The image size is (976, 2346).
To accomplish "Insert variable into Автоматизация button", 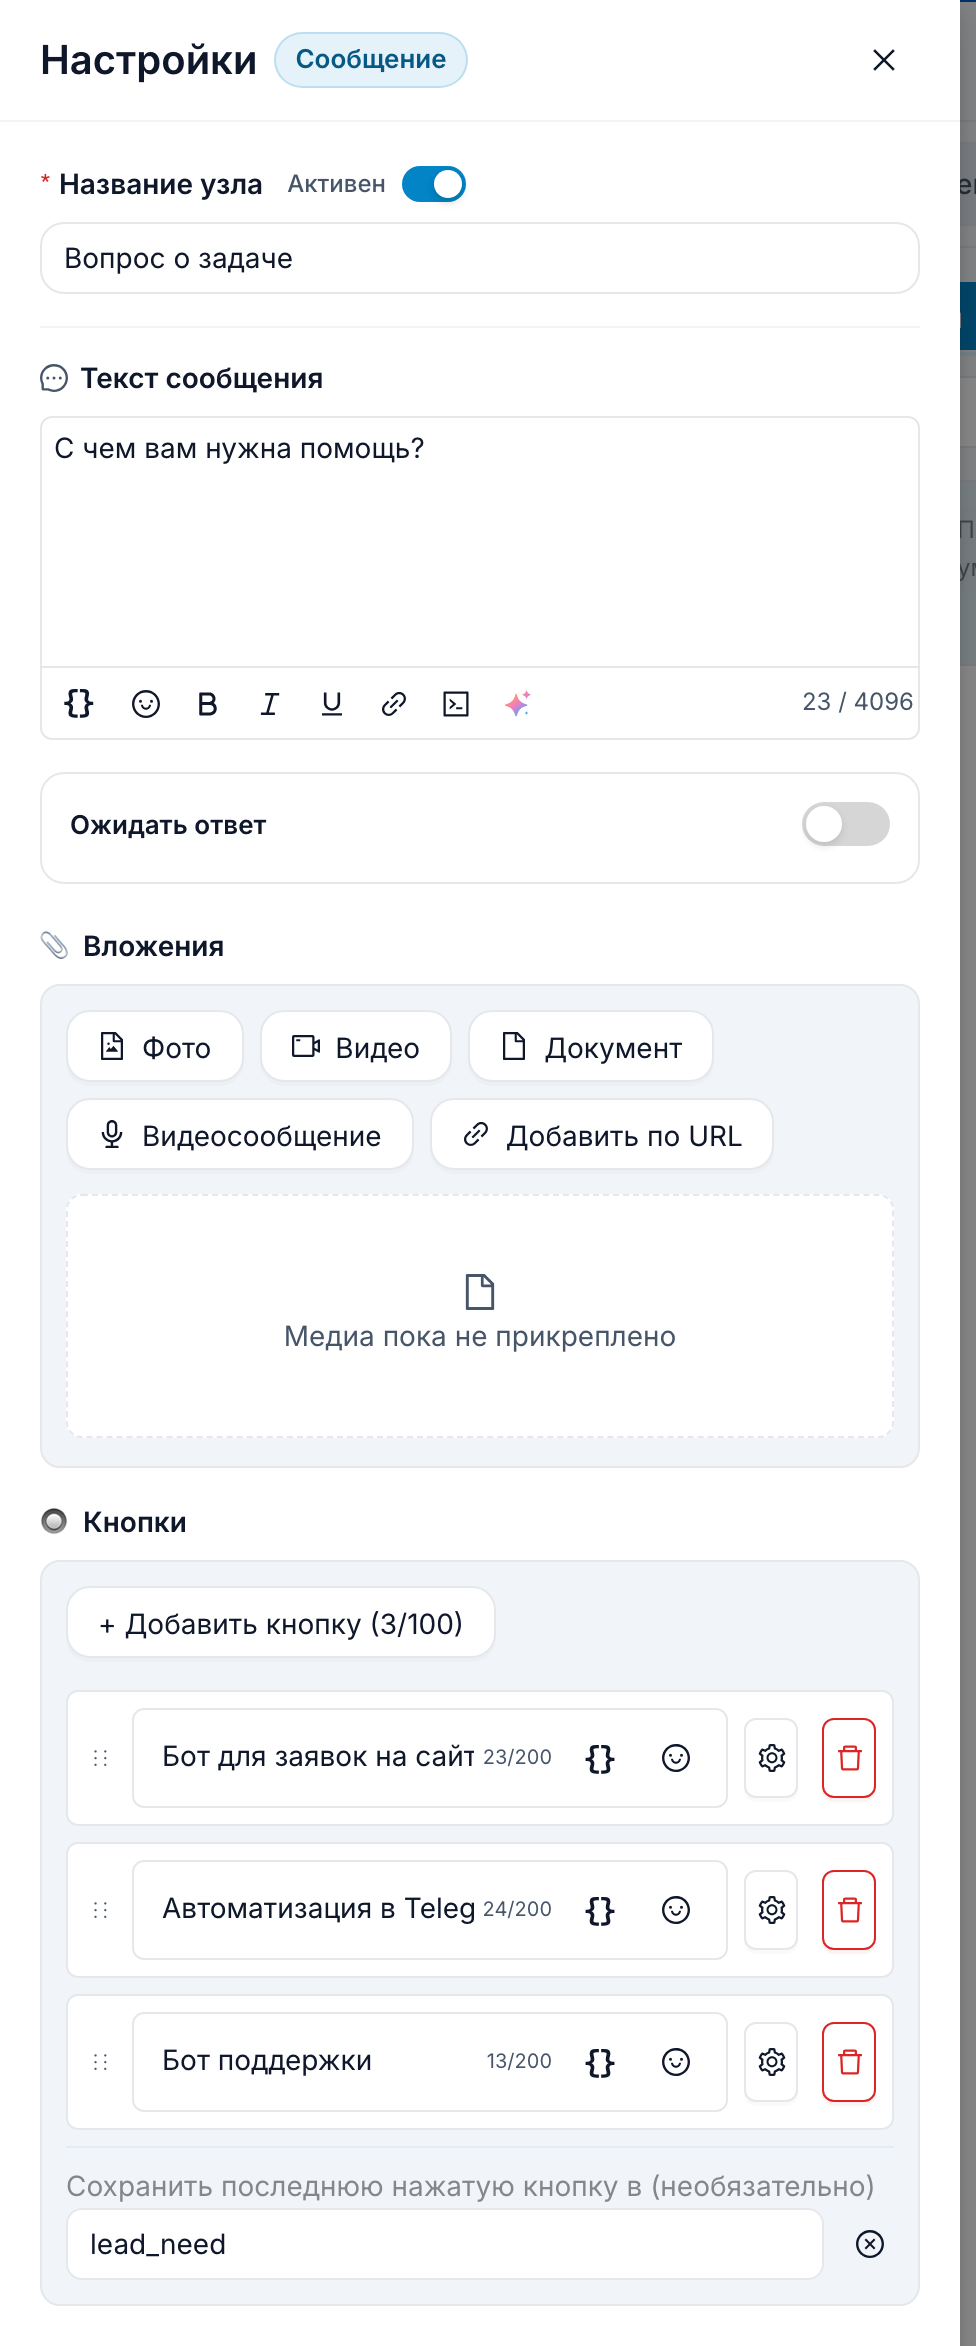I will (600, 1910).
